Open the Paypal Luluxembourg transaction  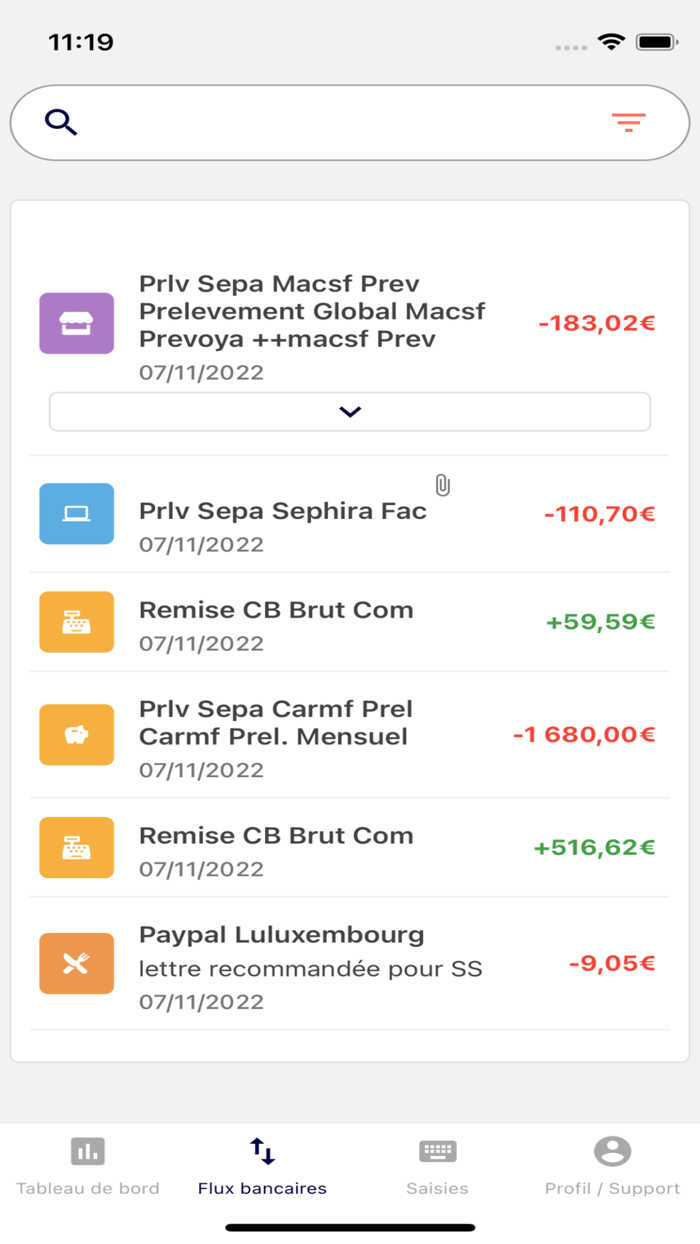point(282,936)
